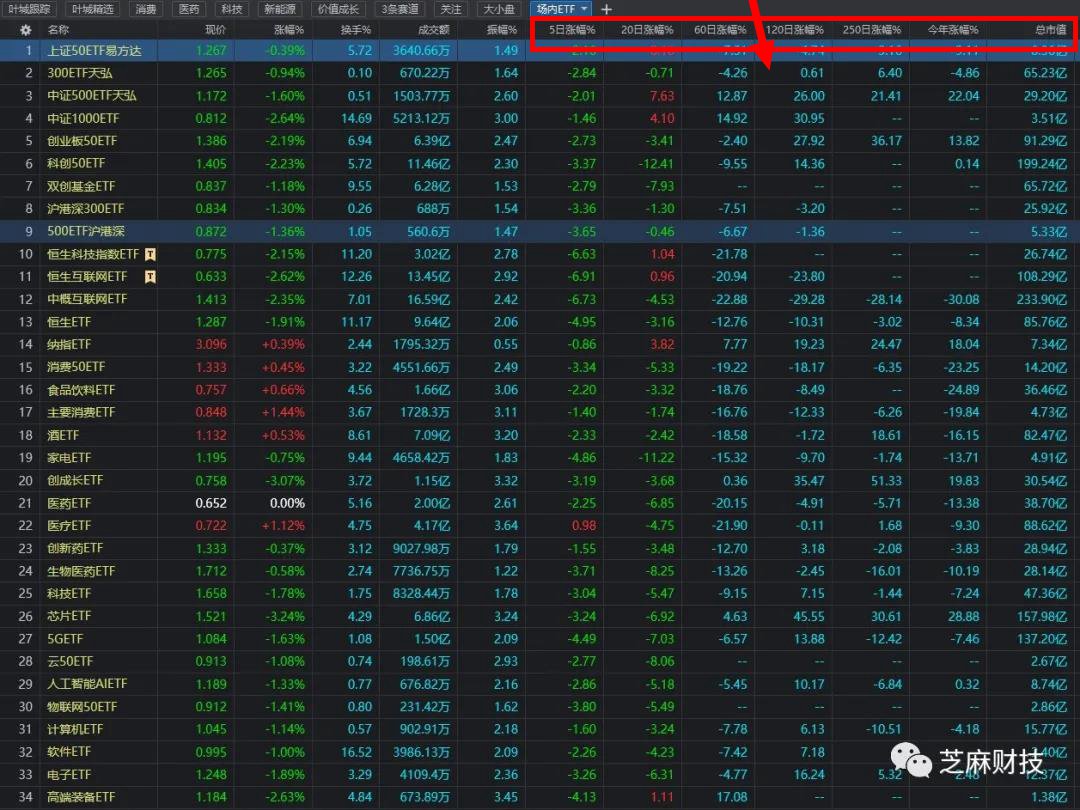Open the 消费 tab
The image size is (1080, 810).
pos(146,9)
